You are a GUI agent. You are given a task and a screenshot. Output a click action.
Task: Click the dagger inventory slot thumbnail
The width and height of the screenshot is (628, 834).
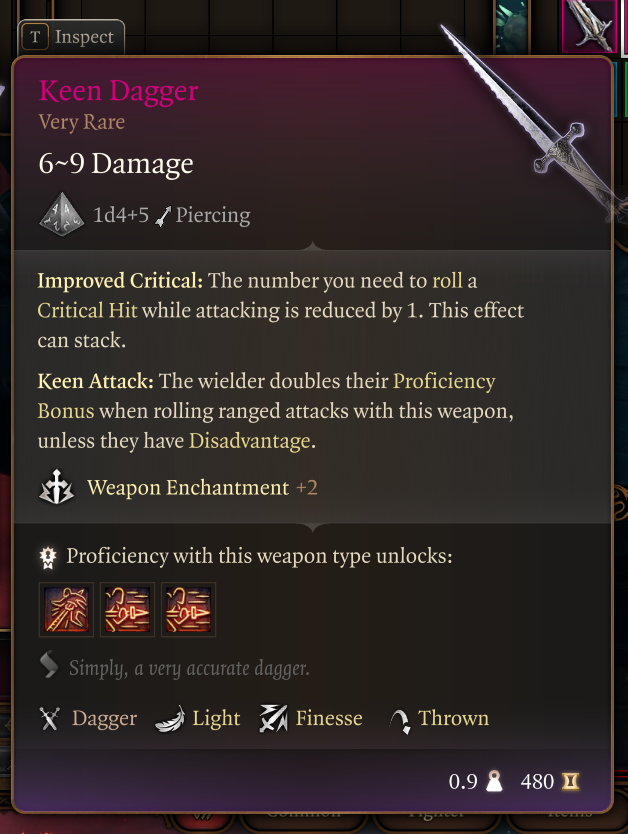589,26
